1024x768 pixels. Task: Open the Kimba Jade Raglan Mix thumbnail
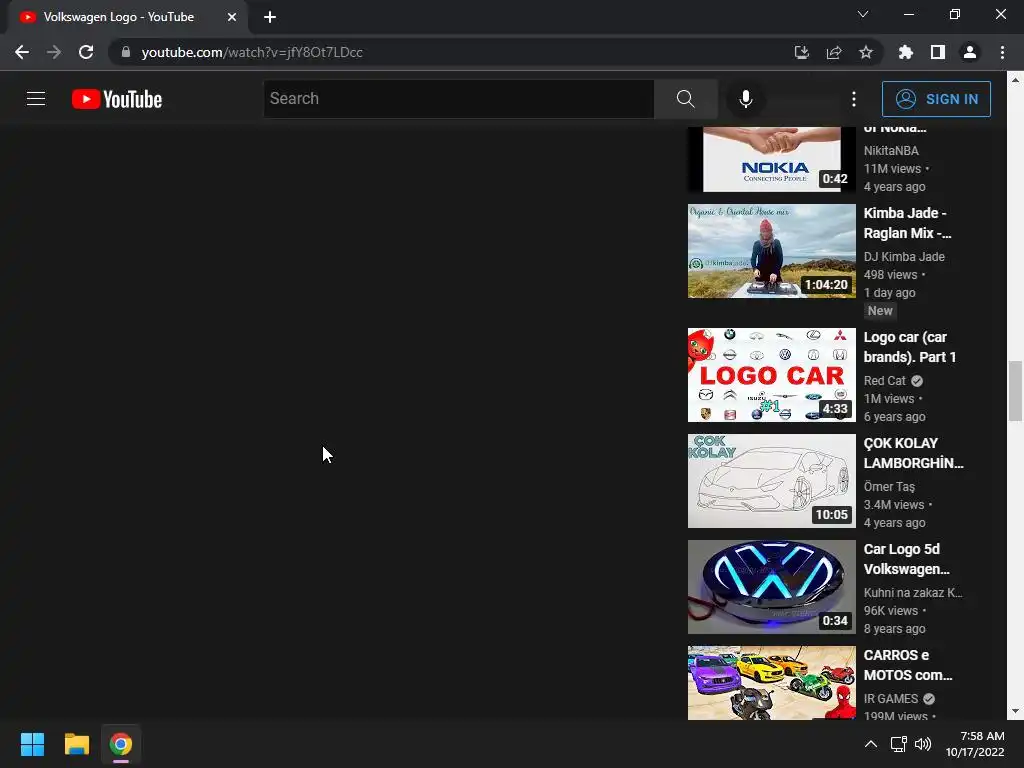pos(772,251)
